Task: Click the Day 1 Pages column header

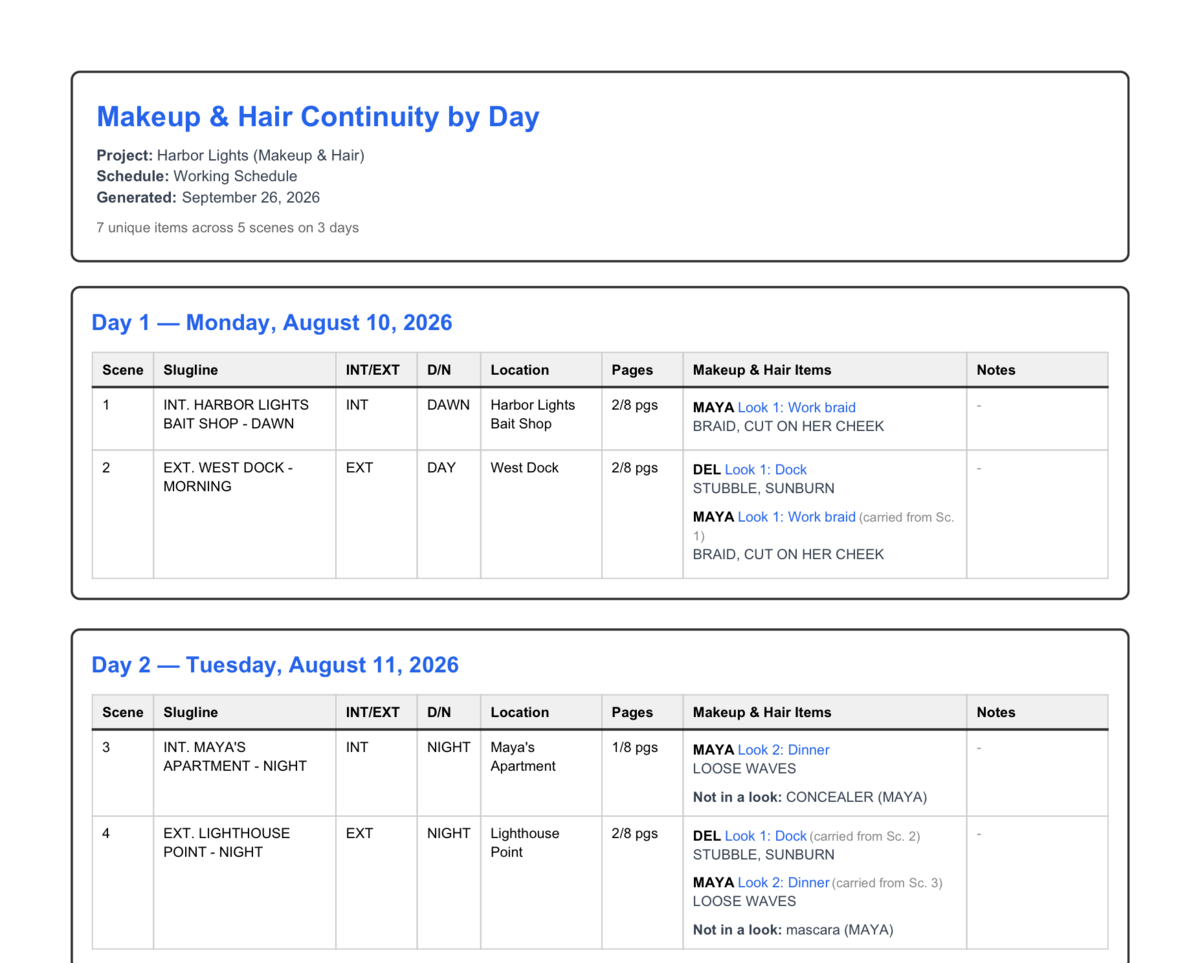Action: pos(642,370)
